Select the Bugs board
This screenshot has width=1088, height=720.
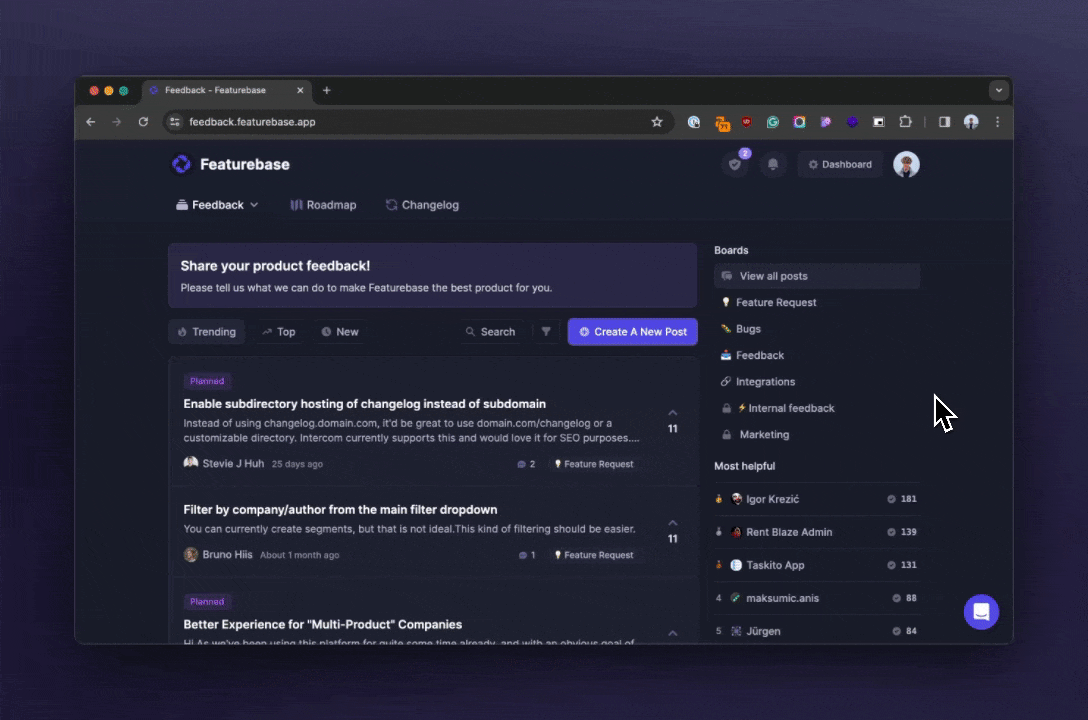pyautogui.click(x=817, y=329)
